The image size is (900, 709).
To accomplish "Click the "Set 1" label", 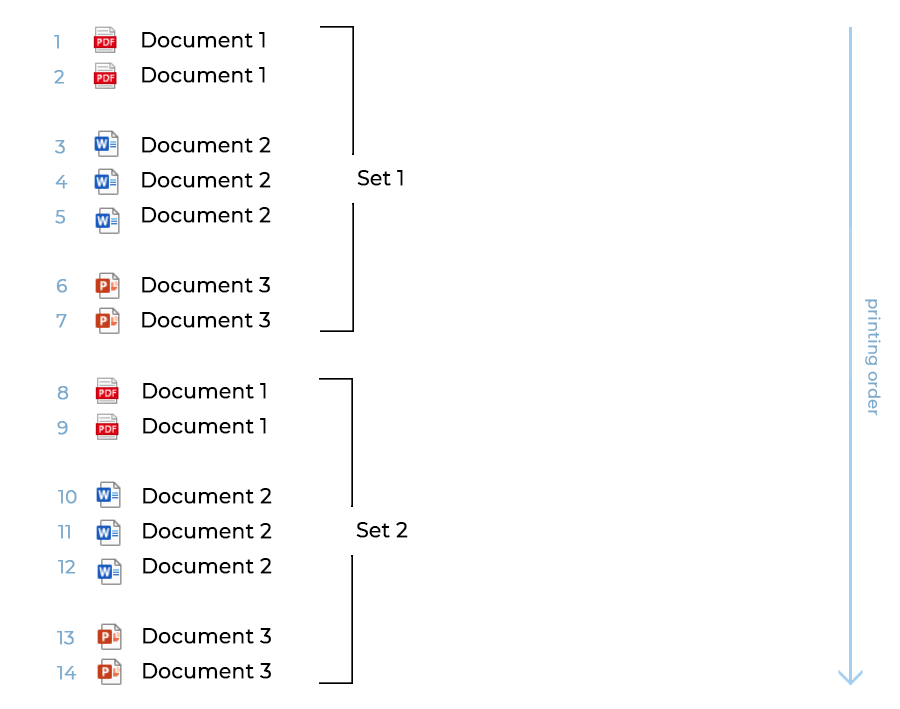I will 380,179.
